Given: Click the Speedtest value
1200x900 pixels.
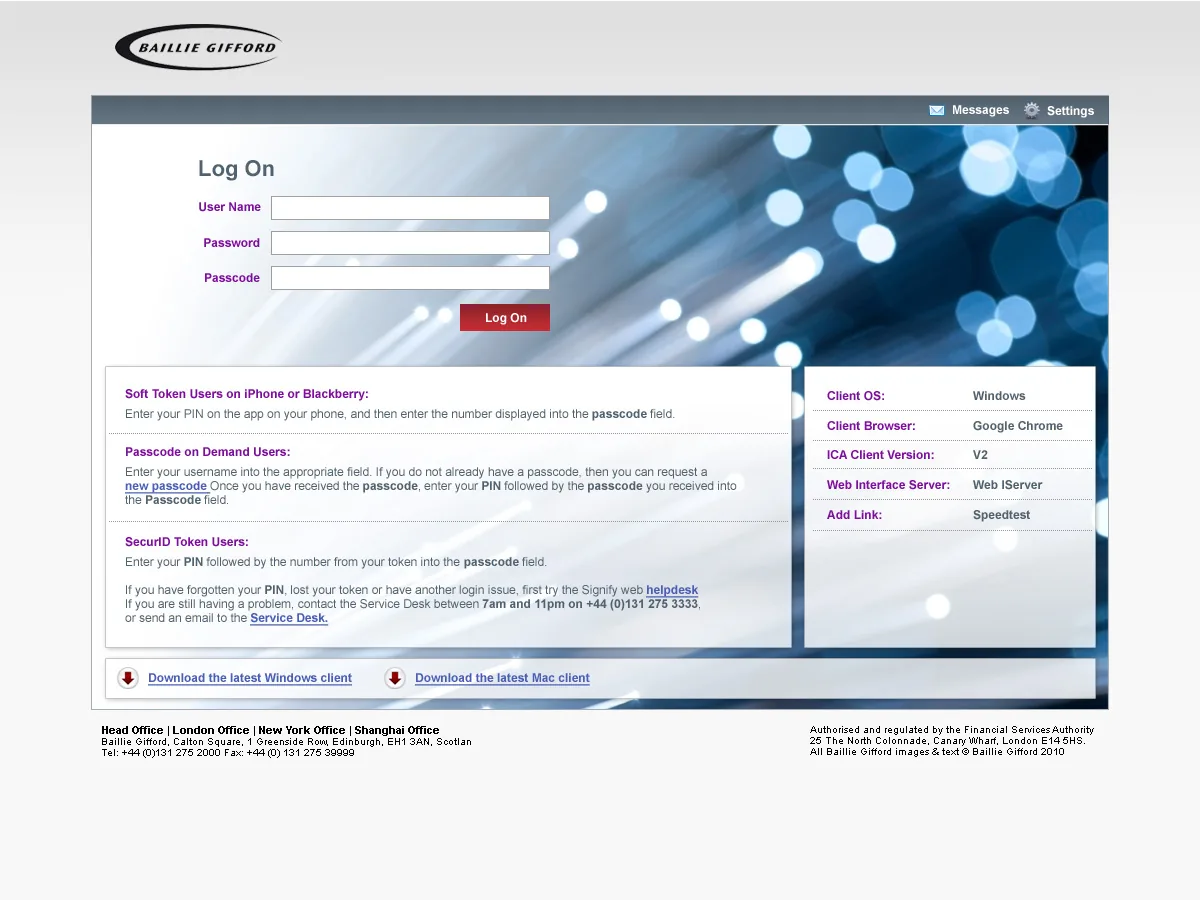Looking at the screenshot, I should 1001,515.
